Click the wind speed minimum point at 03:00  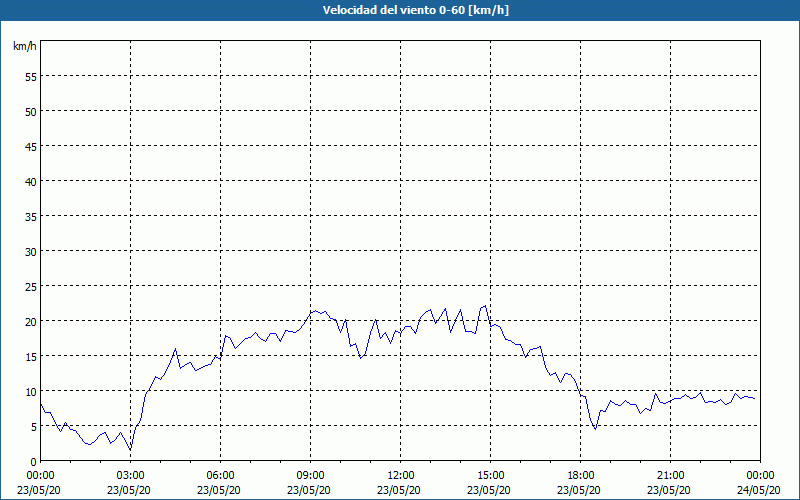(x=131, y=449)
